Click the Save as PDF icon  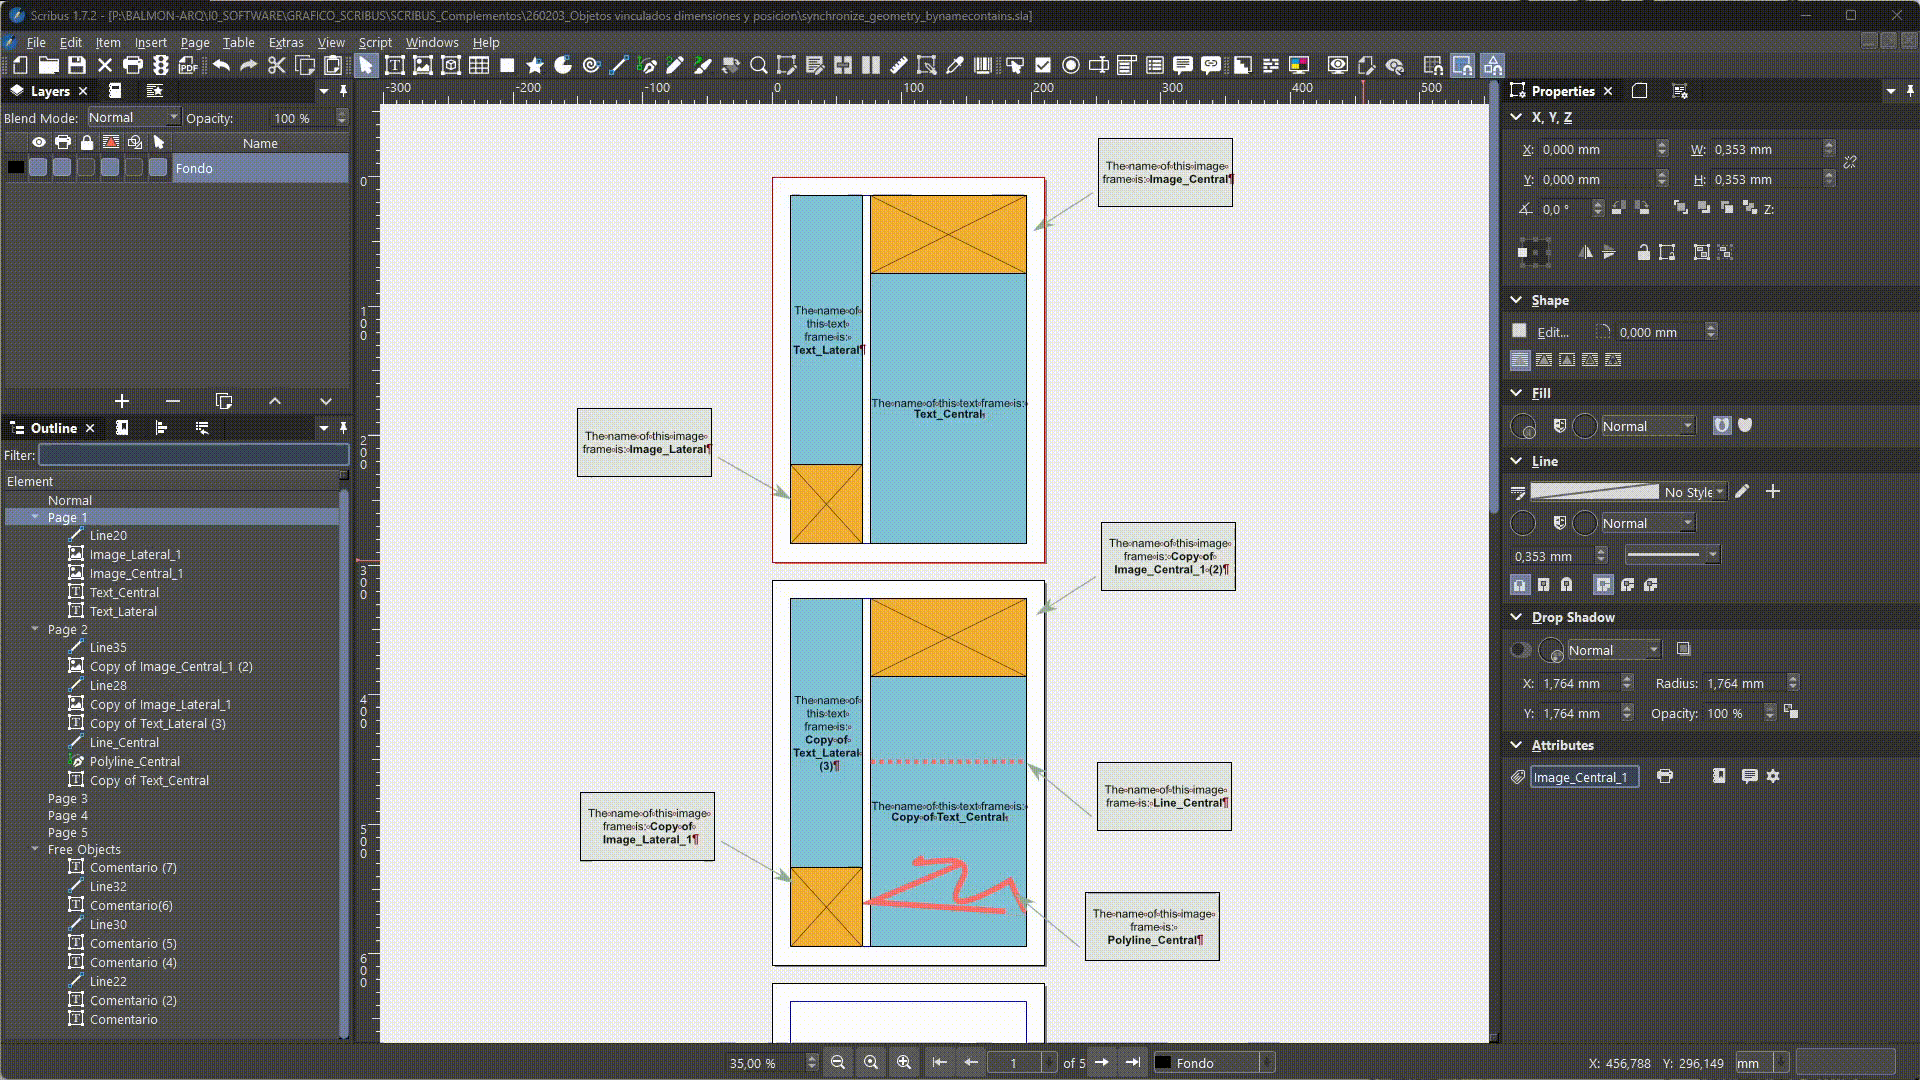(x=188, y=66)
